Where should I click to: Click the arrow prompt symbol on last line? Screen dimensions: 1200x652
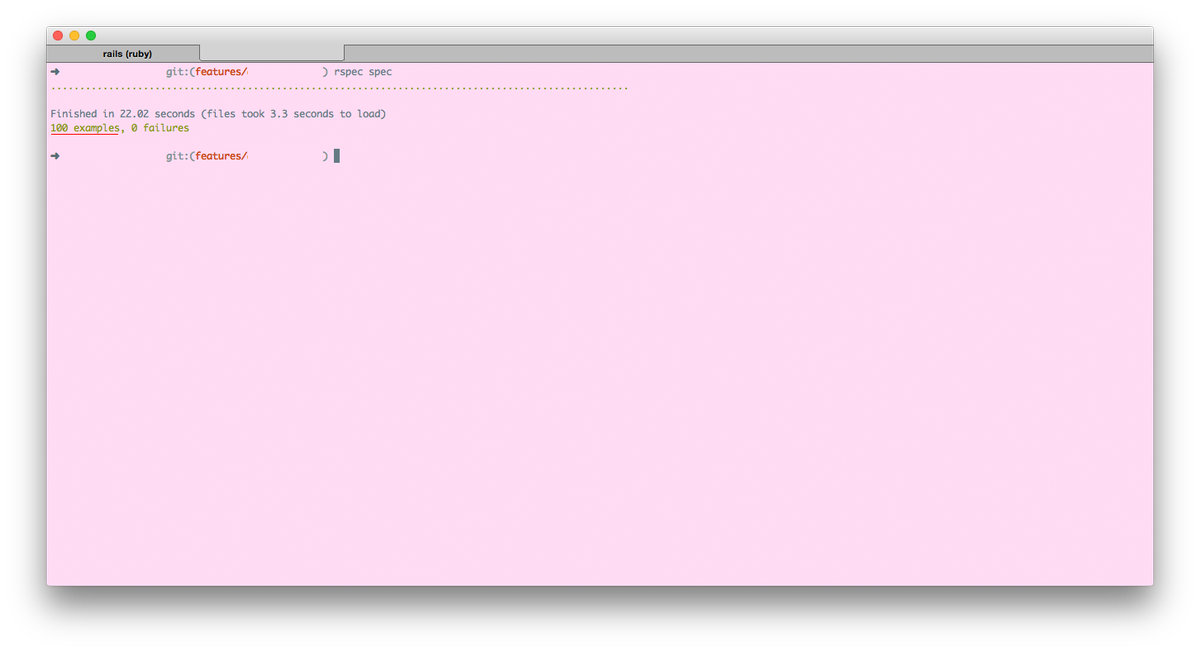coord(55,156)
